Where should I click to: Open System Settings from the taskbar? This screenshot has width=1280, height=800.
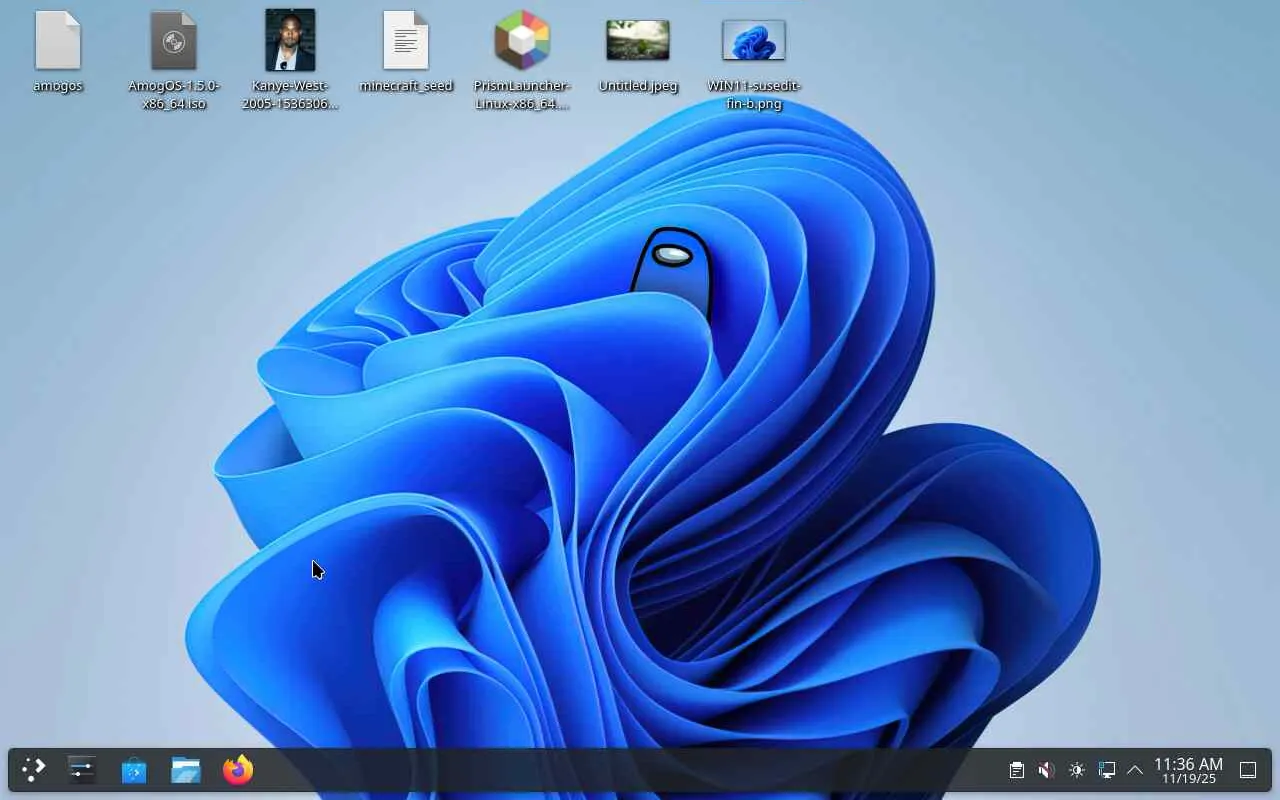82,770
